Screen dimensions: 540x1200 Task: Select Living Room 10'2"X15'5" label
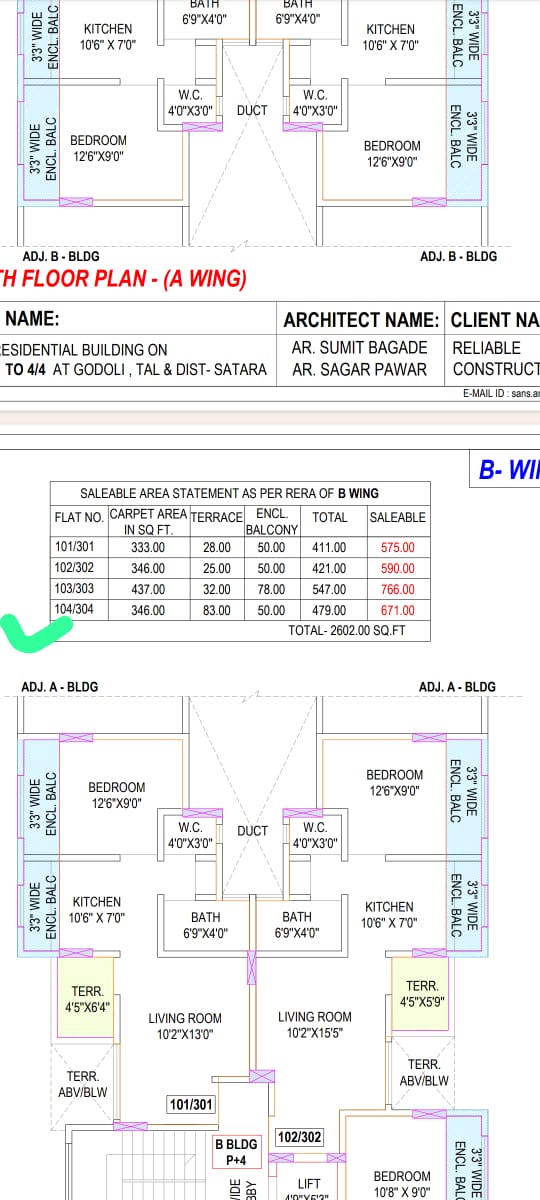[x=315, y=1024]
